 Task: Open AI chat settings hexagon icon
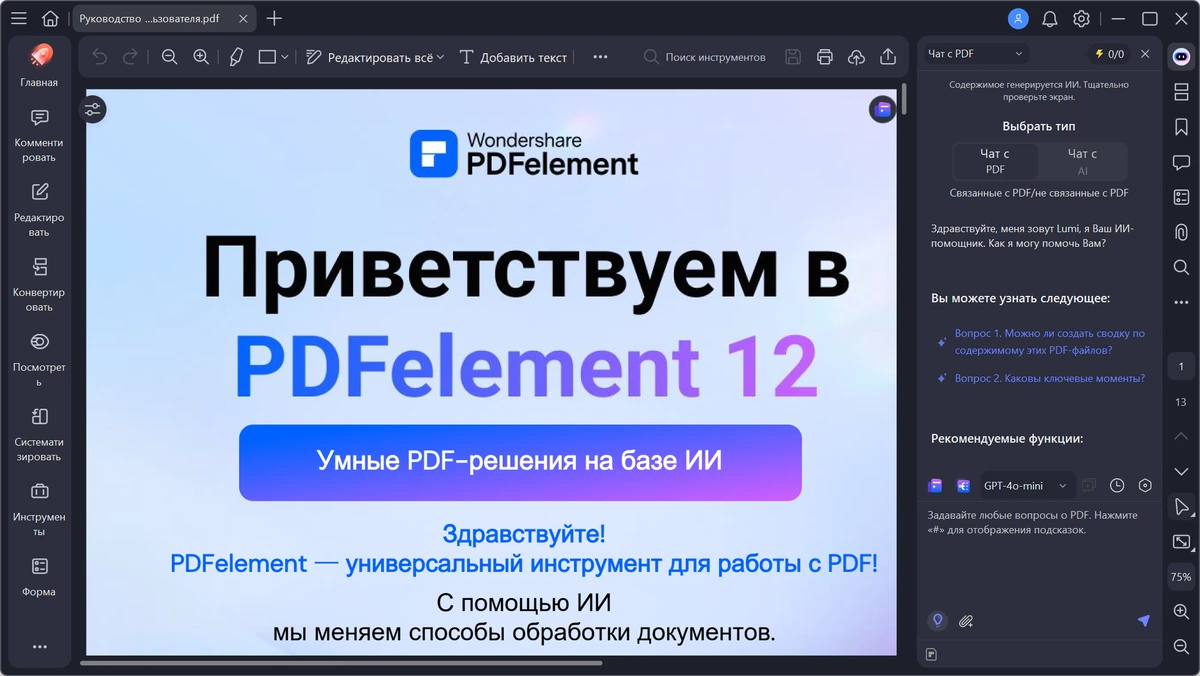click(x=1145, y=485)
